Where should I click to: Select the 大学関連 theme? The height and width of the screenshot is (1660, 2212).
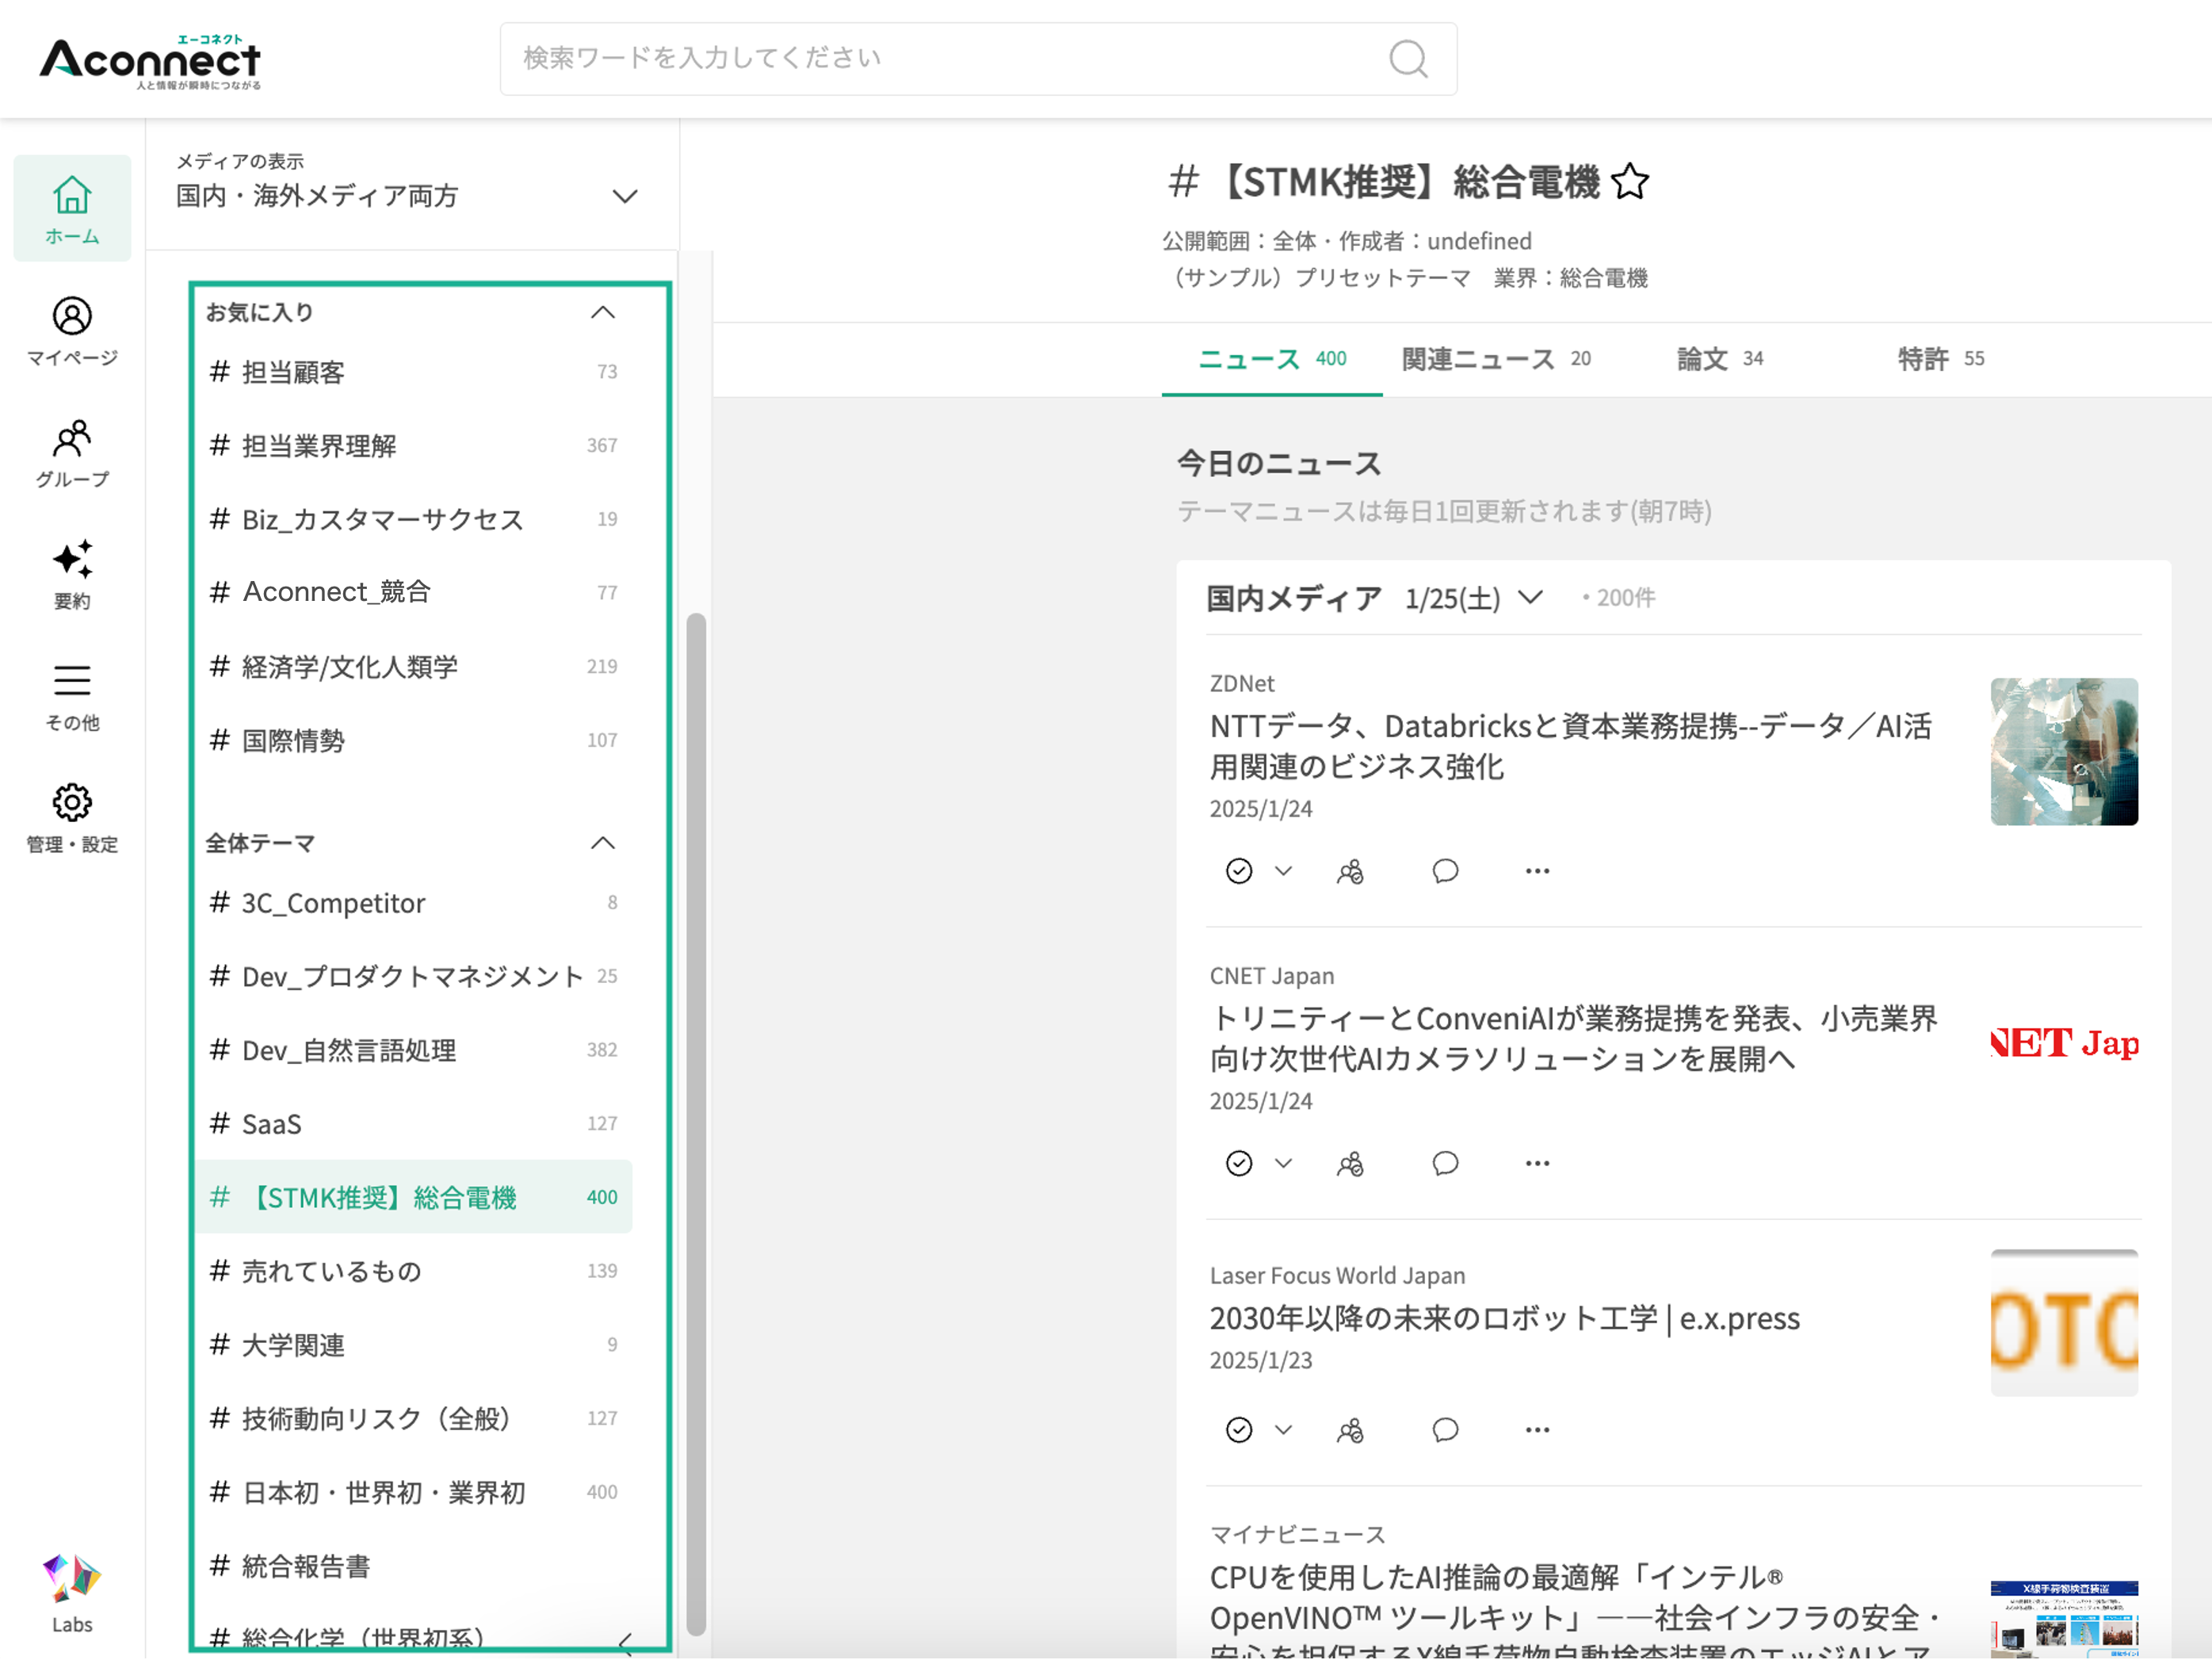coord(413,1345)
